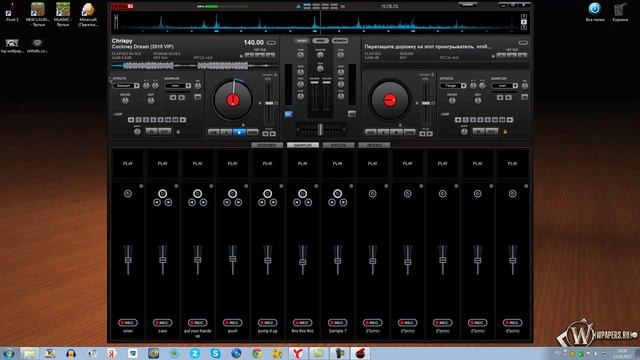Viewport: 640px width, 360px height.
Task: Open Skype from the taskbar
Action: pos(216,353)
